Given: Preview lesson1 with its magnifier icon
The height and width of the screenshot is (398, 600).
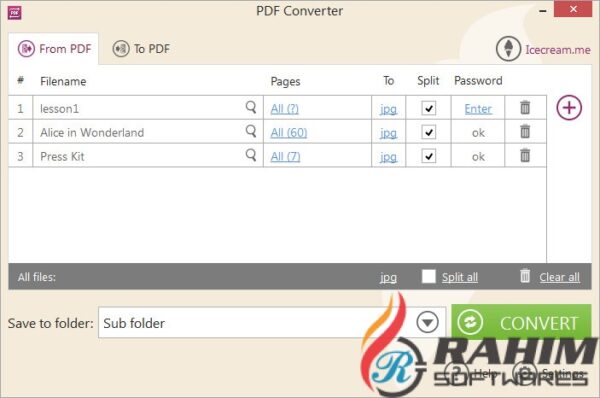Looking at the screenshot, I should 251,107.
